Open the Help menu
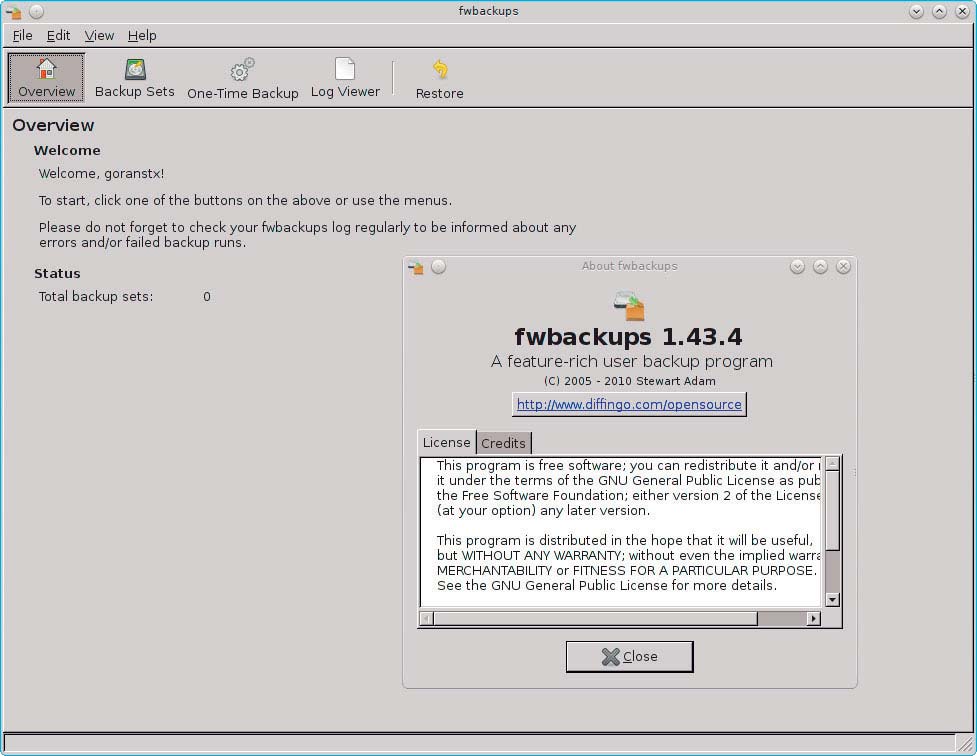977x756 pixels. (x=142, y=36)
